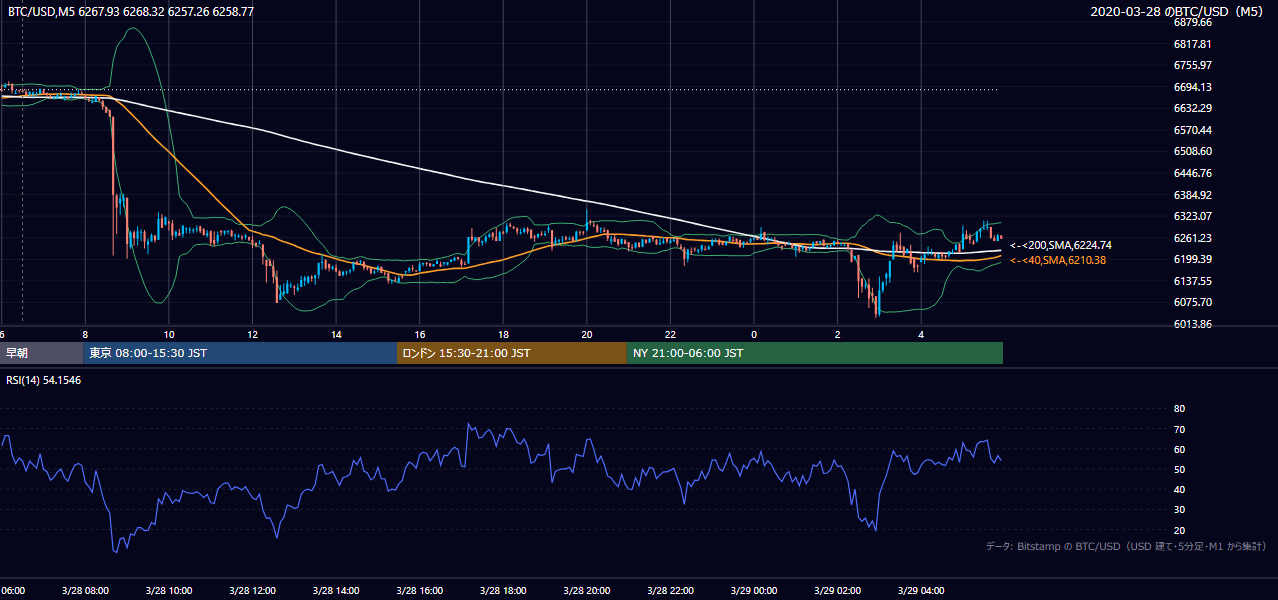The width and height of the screenshot is (1278, 600).
Task: Click the 6013.86 price axis label
Action: click(x=1192, y=324)
